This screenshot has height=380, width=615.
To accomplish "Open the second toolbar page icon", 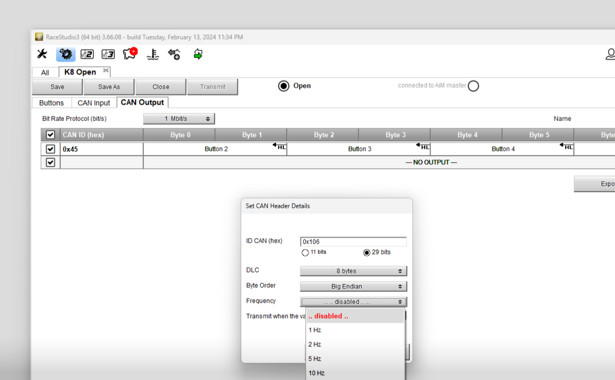I will pos(87,54).
